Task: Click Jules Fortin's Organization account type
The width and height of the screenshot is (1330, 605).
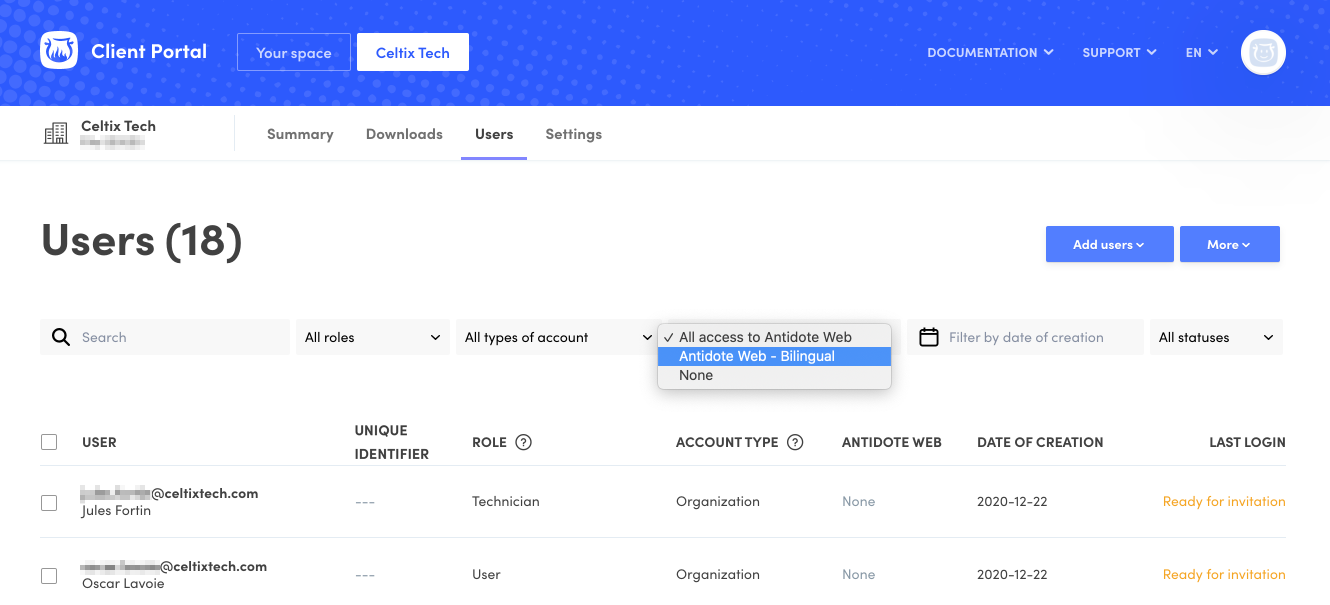Action: click(x=718, y=501)
